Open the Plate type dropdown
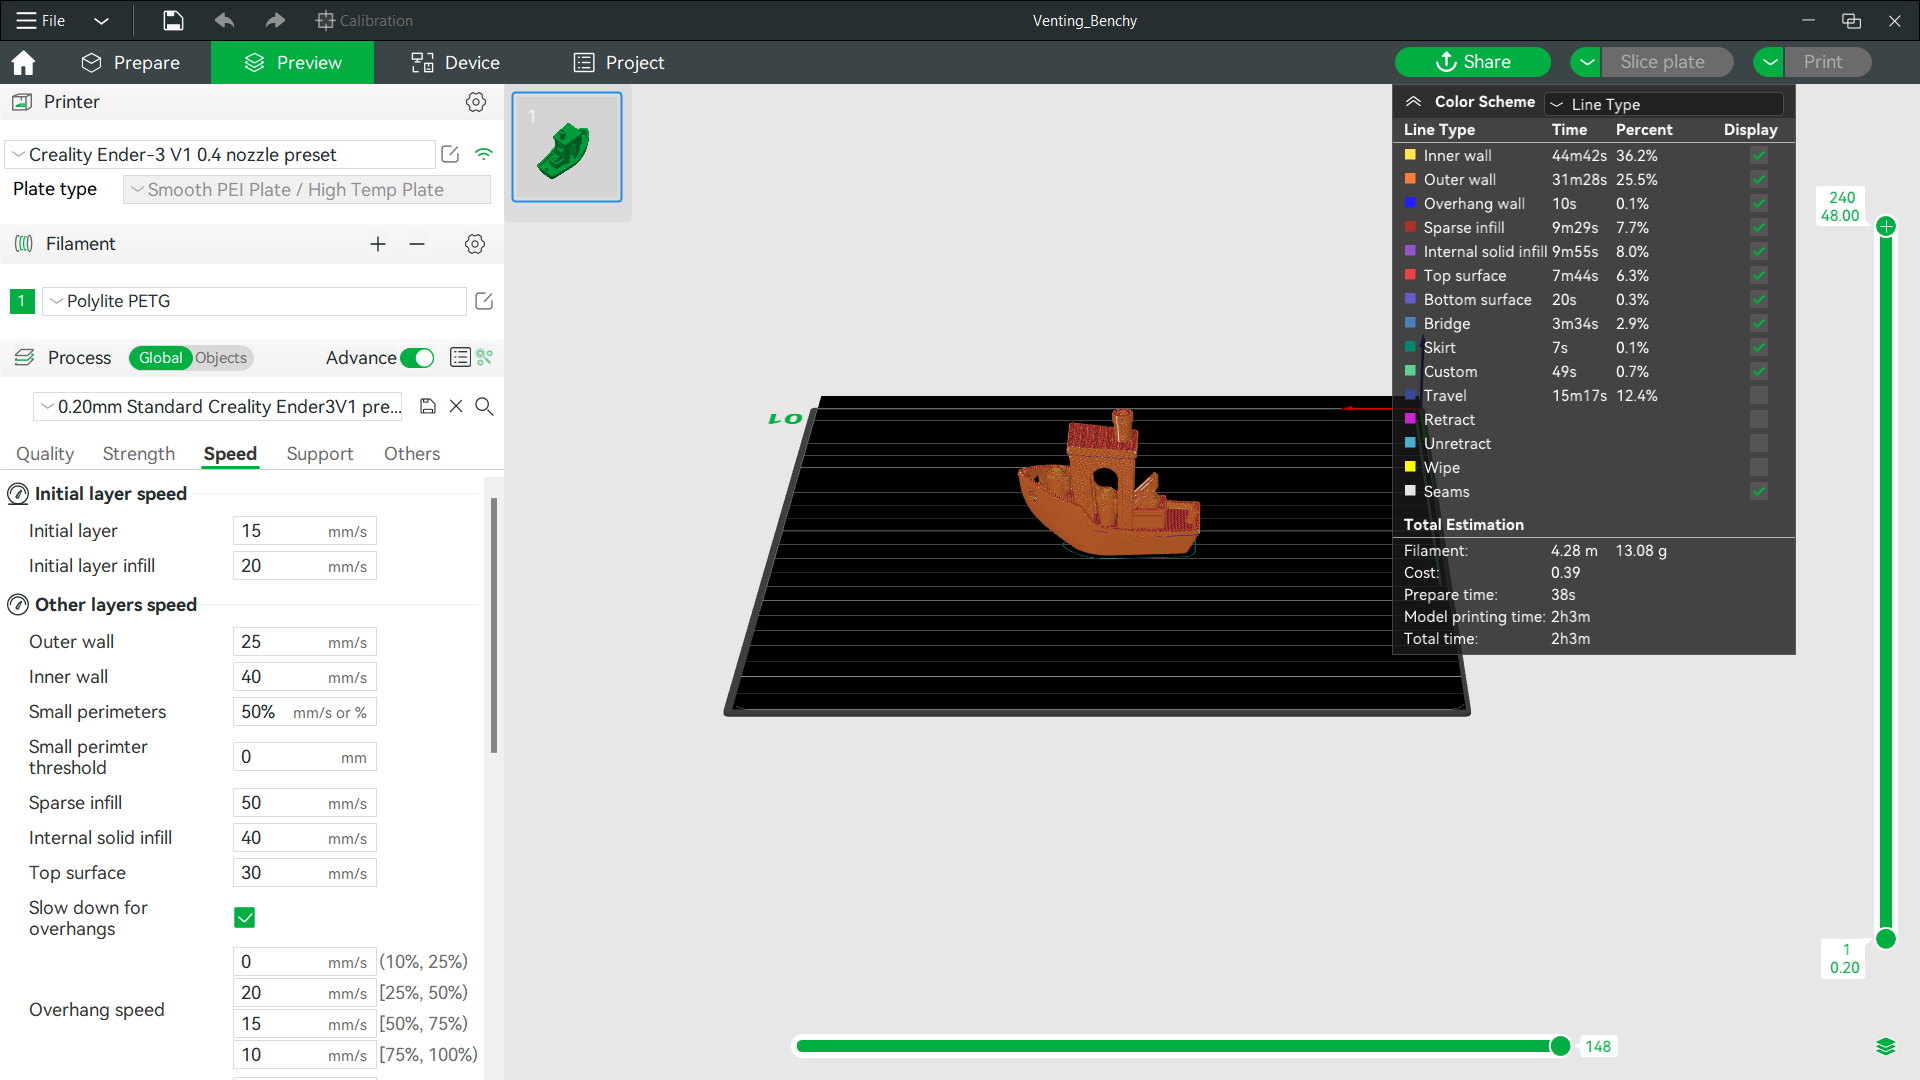Viewport: 1920px width, 1080px height. pos(307,190)
